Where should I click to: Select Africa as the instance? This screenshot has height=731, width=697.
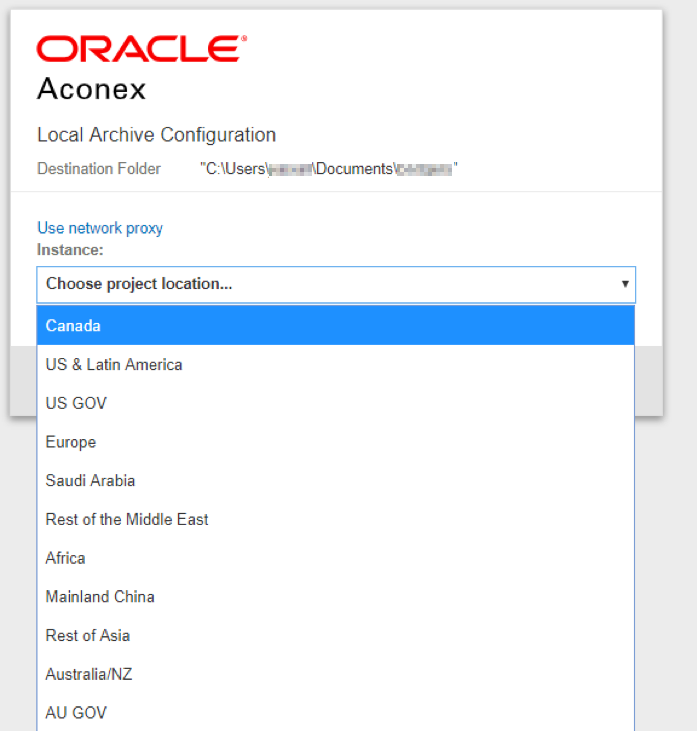point(336,558)
